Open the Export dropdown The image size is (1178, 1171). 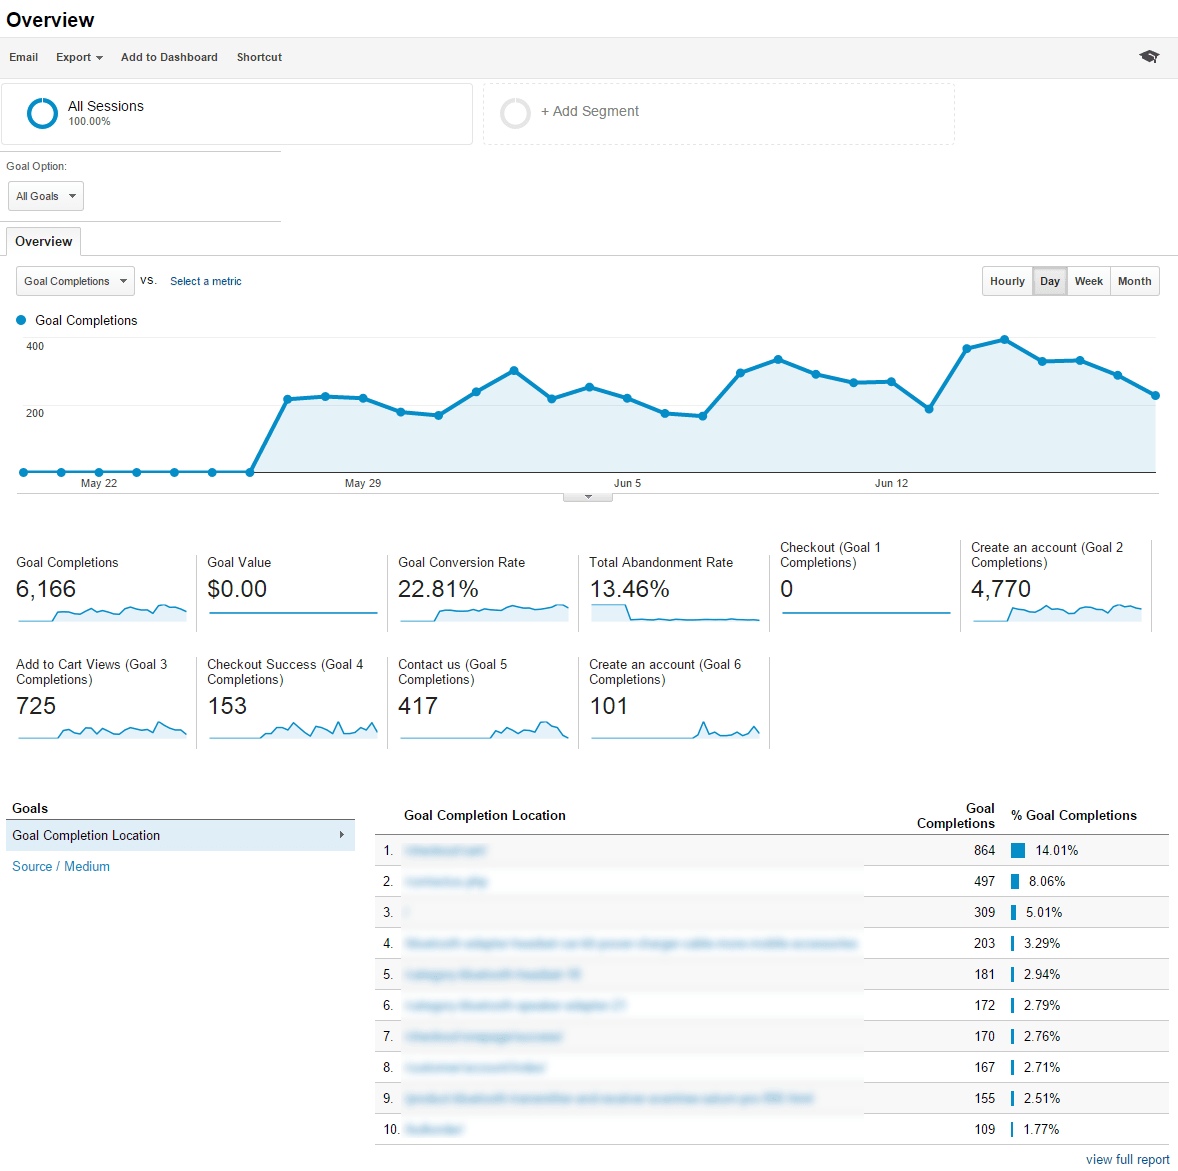[79, 57]
